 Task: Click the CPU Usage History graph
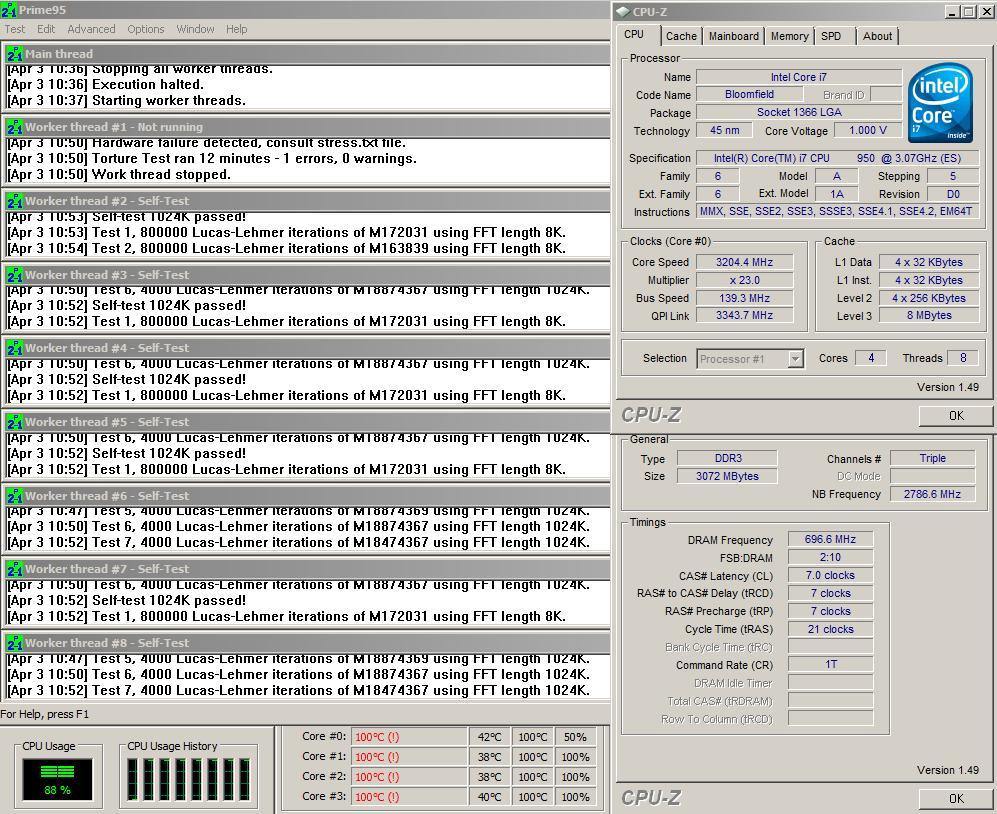click(189, 779)
